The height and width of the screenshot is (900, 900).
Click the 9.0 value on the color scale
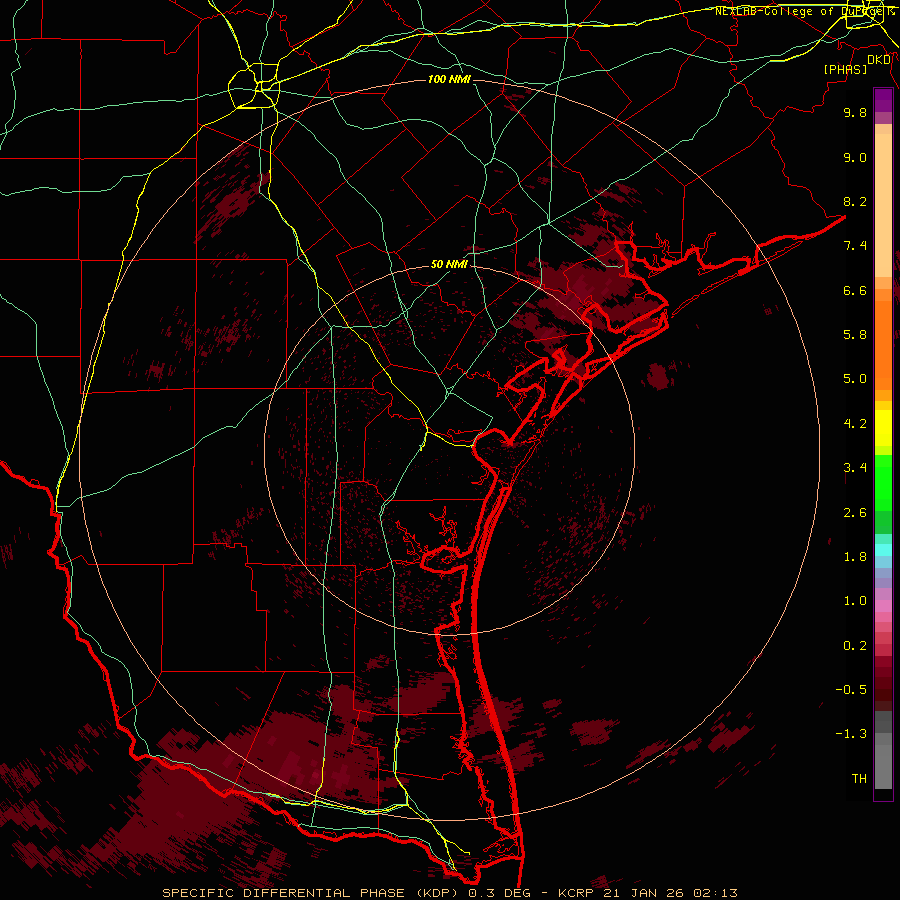tap(855, 157)
